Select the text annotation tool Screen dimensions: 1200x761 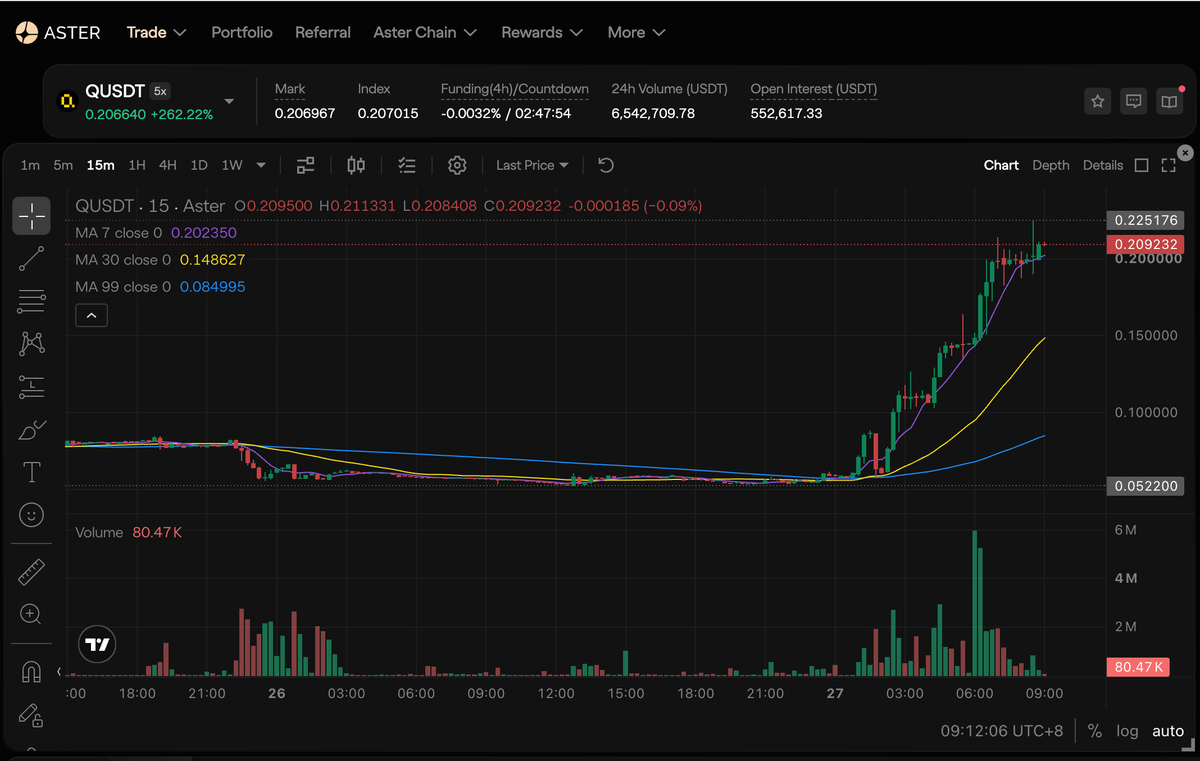(31, 472)
